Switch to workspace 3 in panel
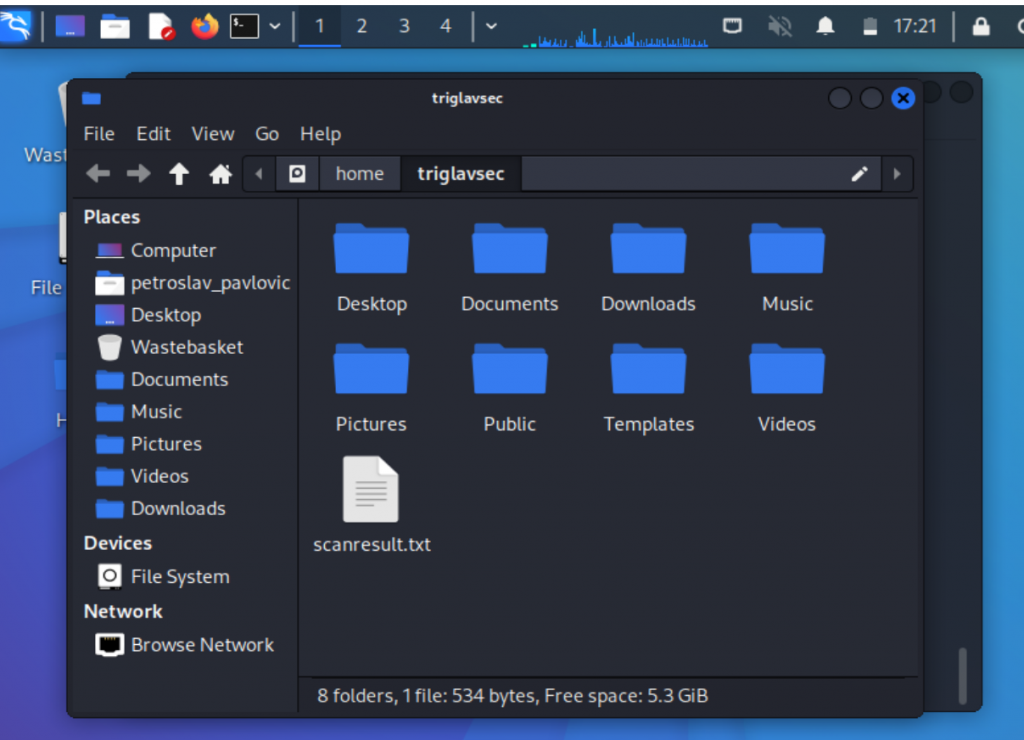This screenshot has width=1024, height=740. click(x=404, y=26)
